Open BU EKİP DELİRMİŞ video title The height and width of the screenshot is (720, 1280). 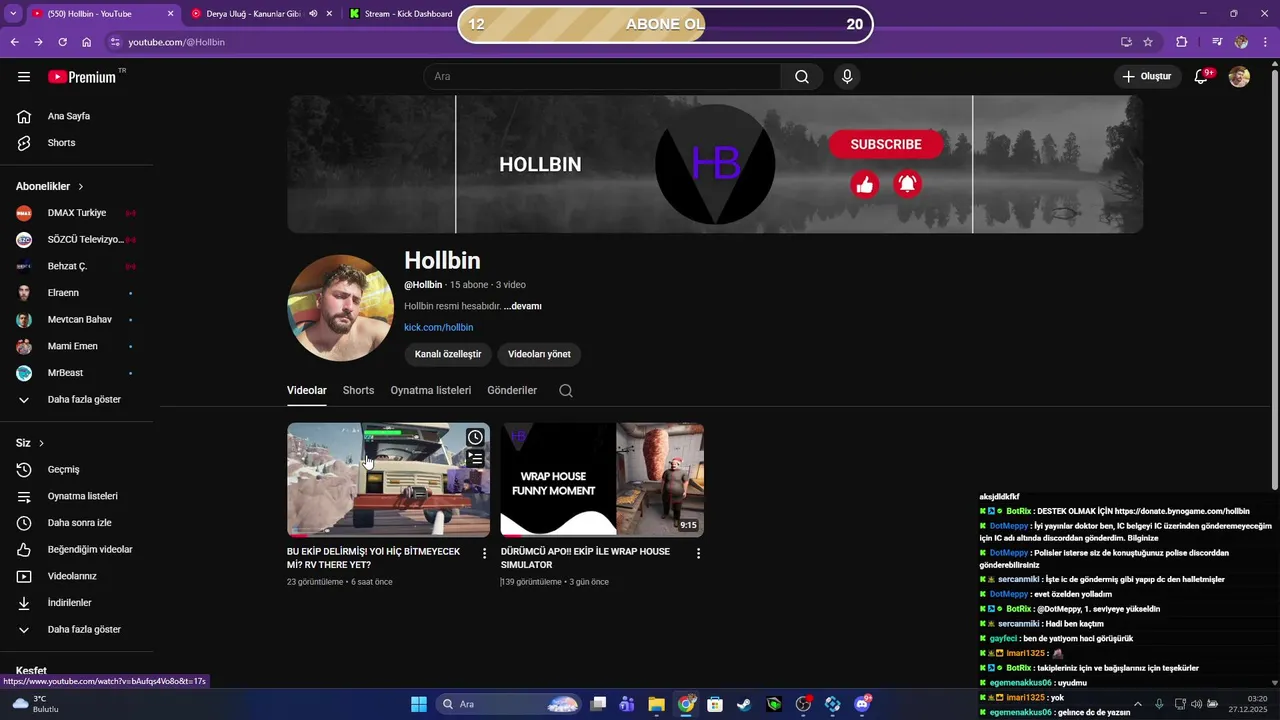(374, 558)
